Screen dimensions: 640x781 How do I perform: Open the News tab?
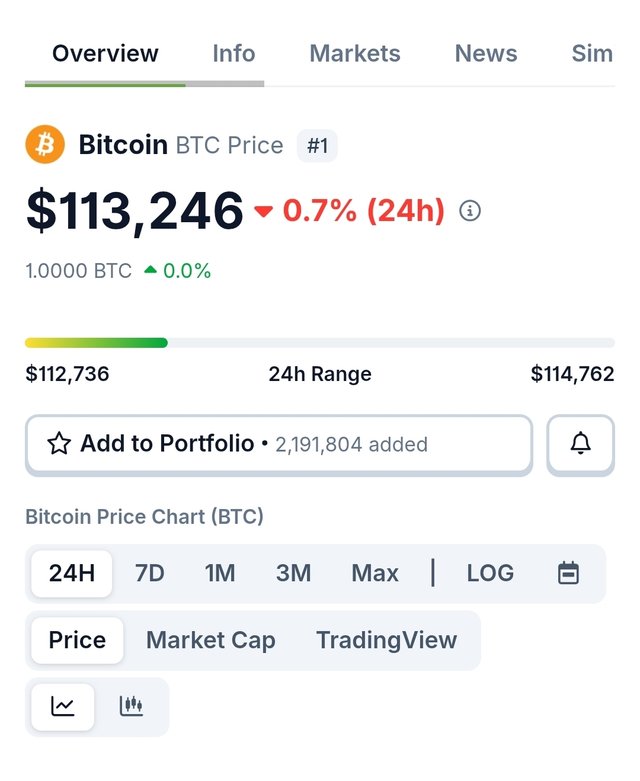click(486, 53)
